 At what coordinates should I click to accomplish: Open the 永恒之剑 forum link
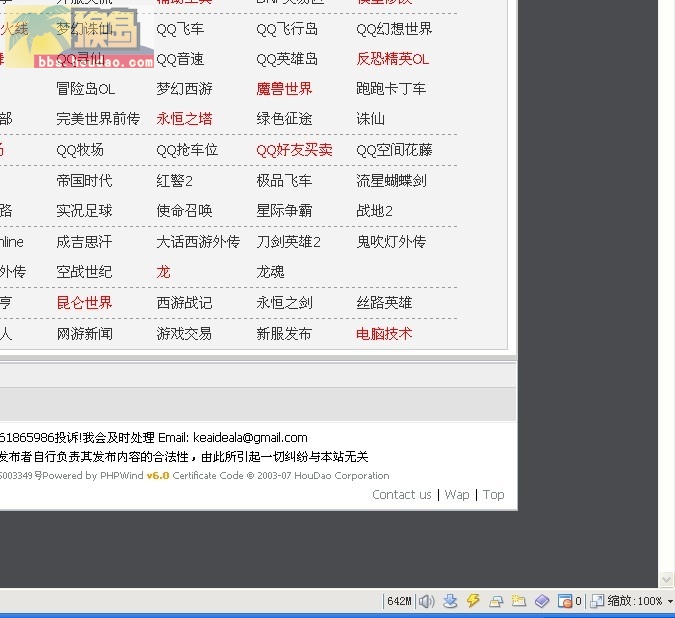(284, 303)
